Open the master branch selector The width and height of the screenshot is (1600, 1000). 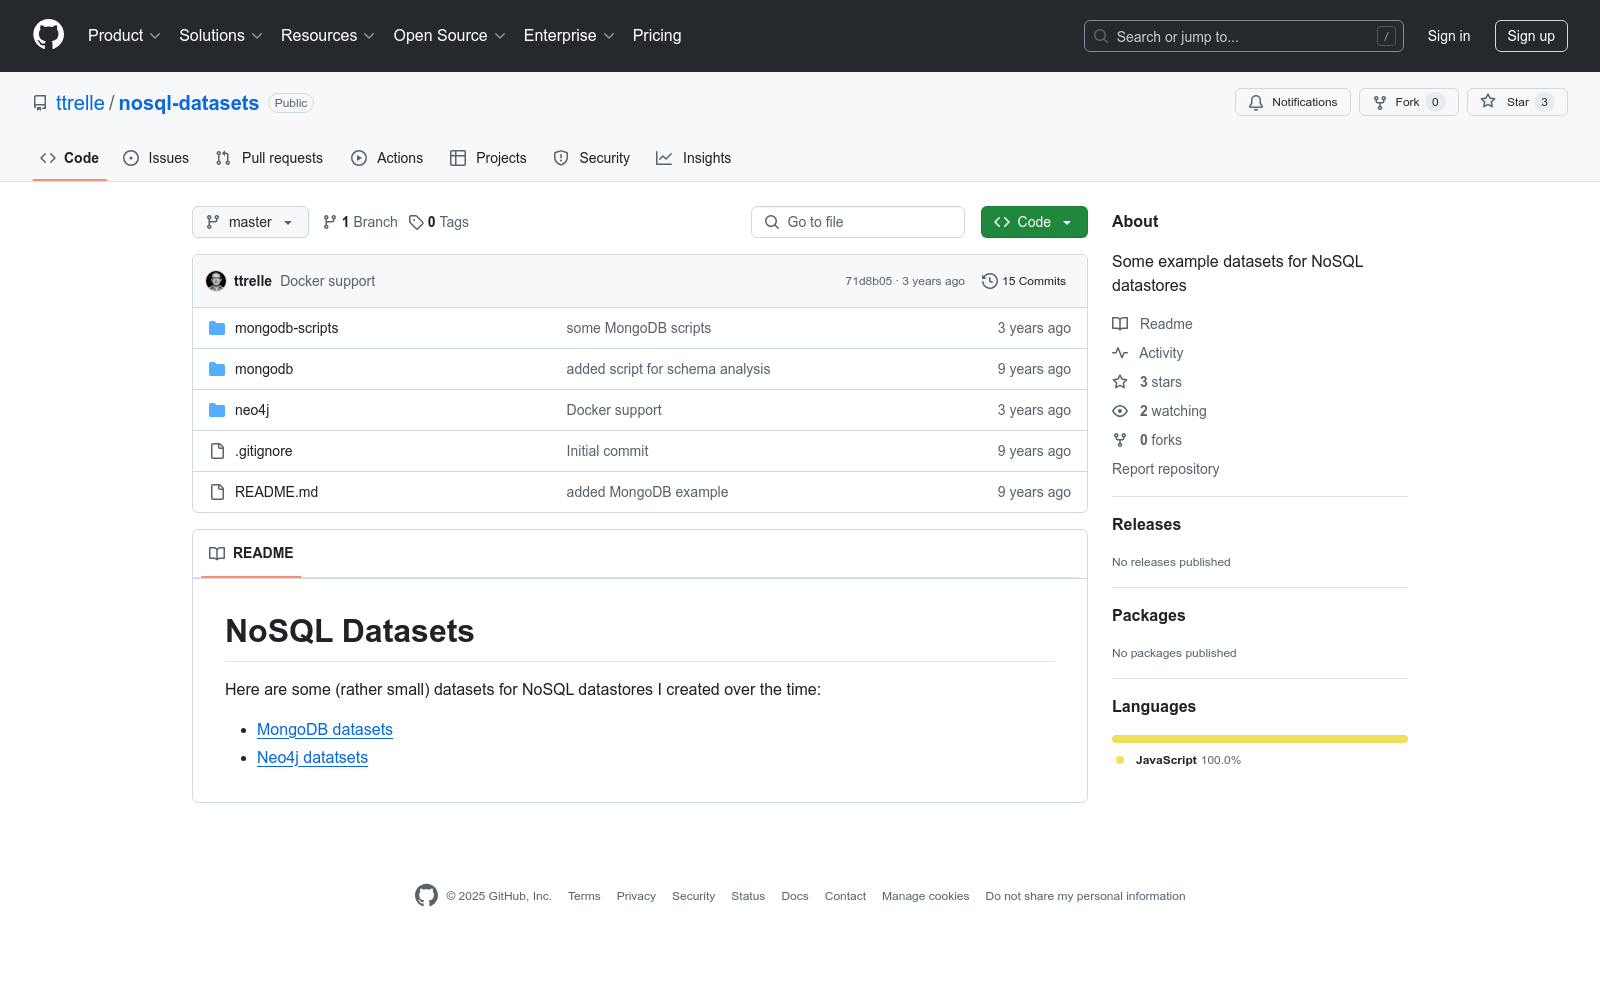pos(250,222)
